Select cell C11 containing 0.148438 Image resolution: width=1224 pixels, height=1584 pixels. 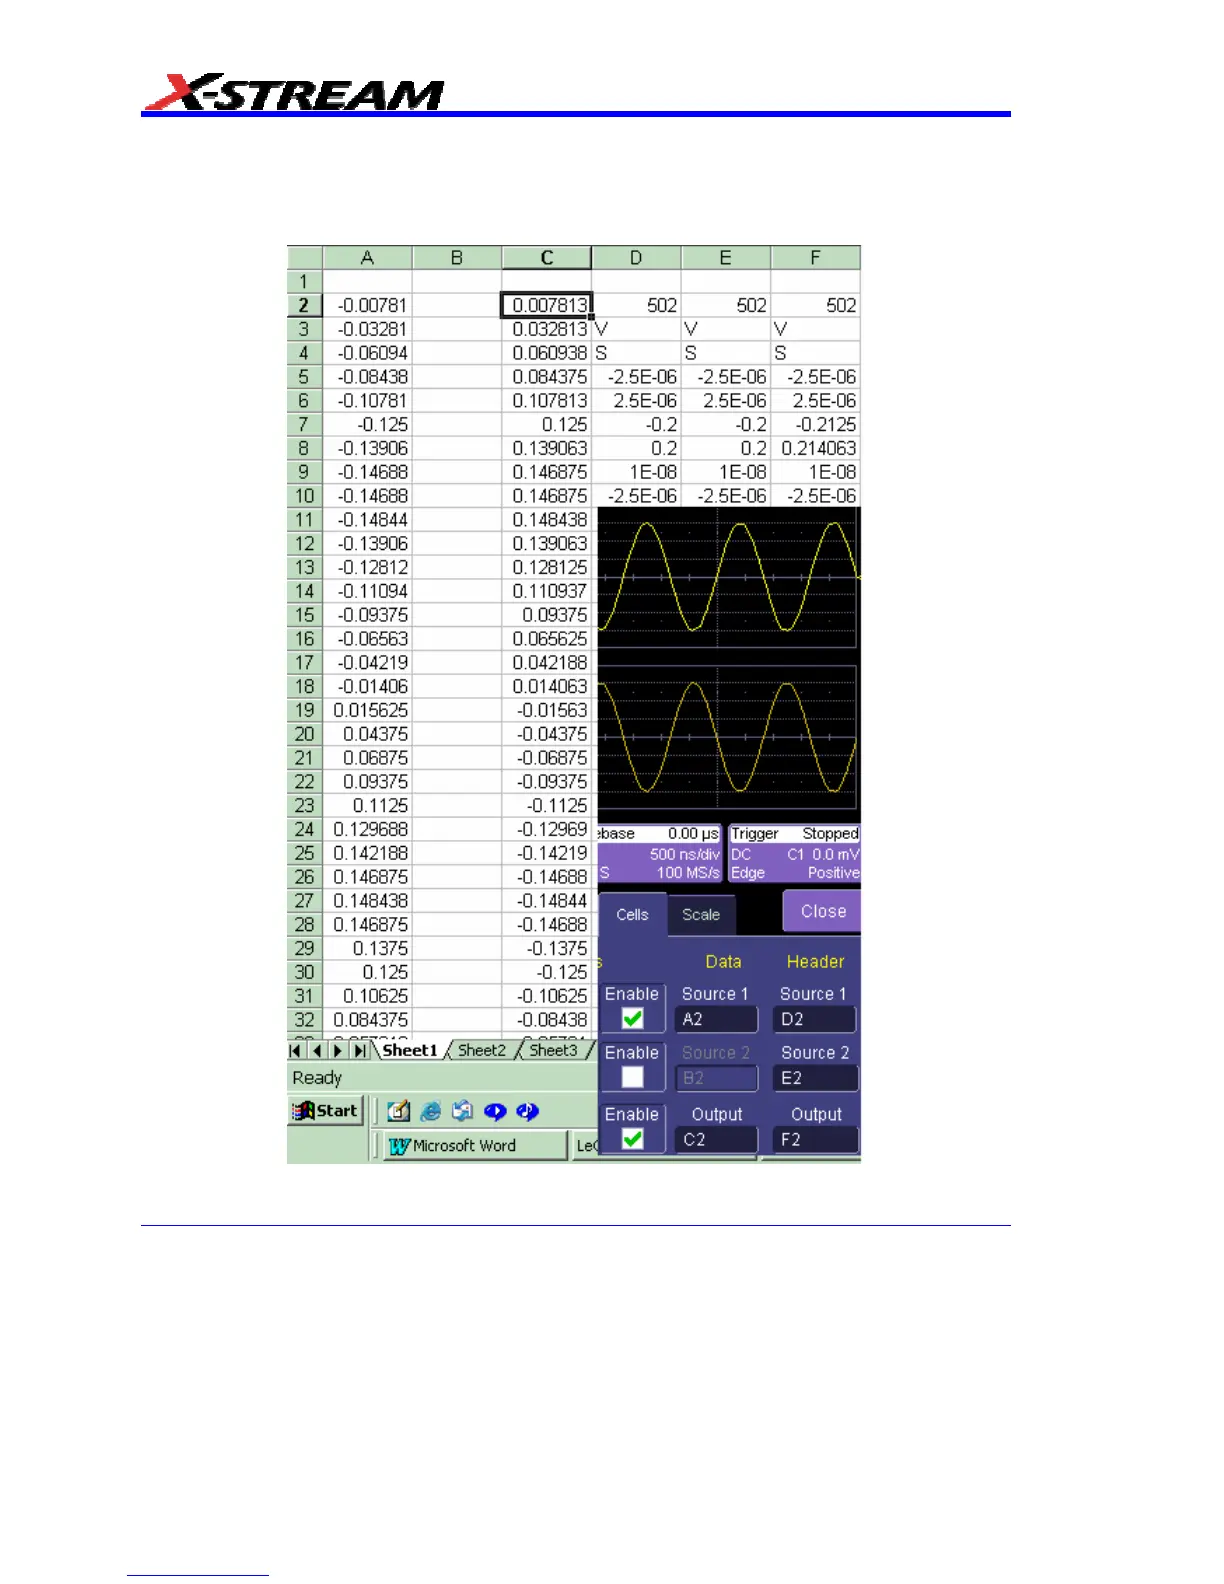tap(547, 520)
